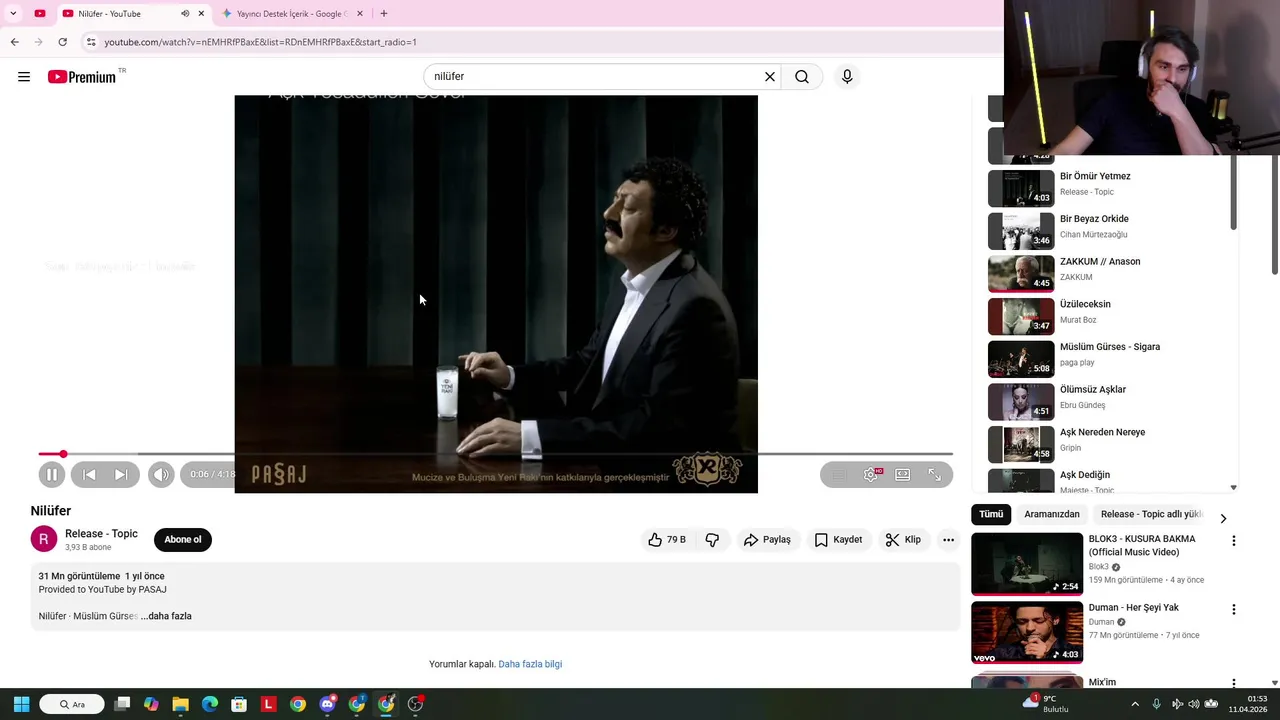Open the YouTube hamburger guide menu
The width and height of the screenshot is (1280, 720).
pos(24,77)
